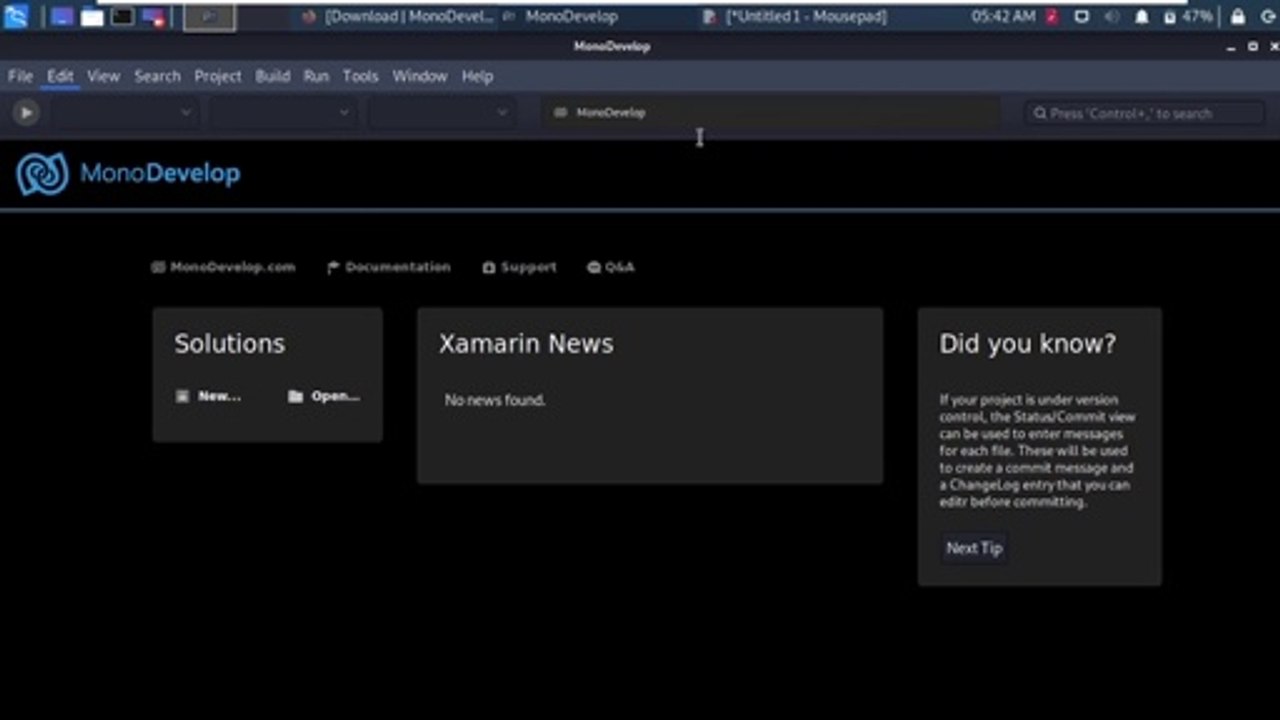
Task: Open the Tools menu
Action: point(360,76)
